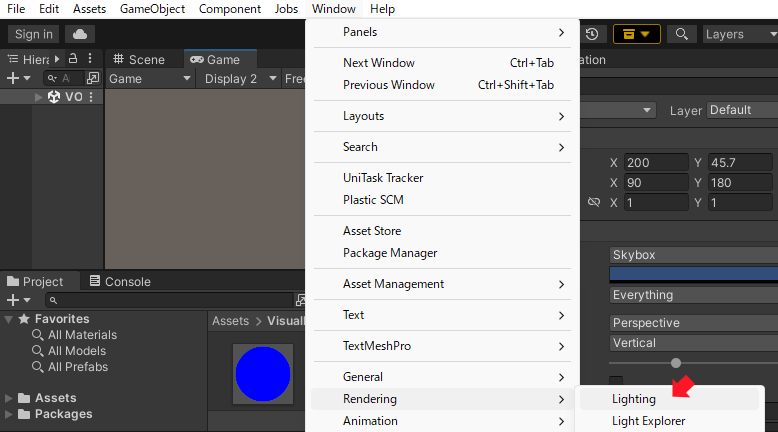Open the Edit menu
The height and width of the screenshot is (432, 778).
(x=49, y=9)
